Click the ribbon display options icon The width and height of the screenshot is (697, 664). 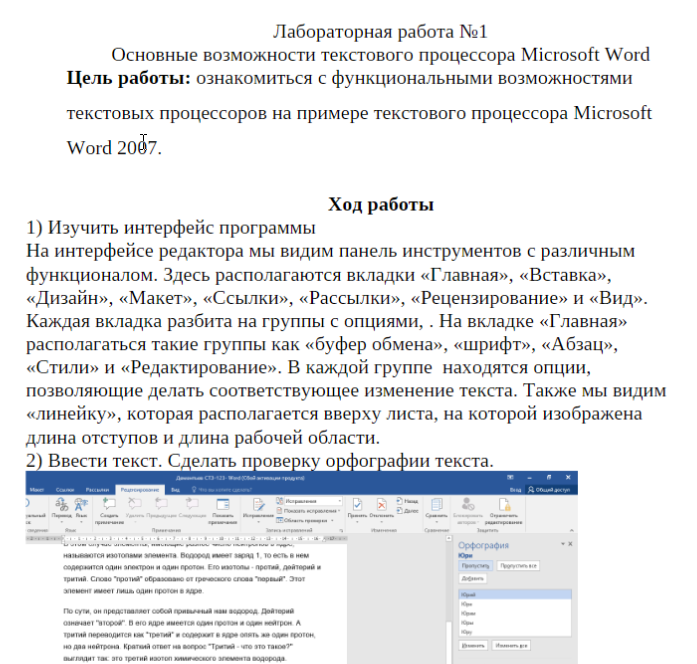coord(510,477)
